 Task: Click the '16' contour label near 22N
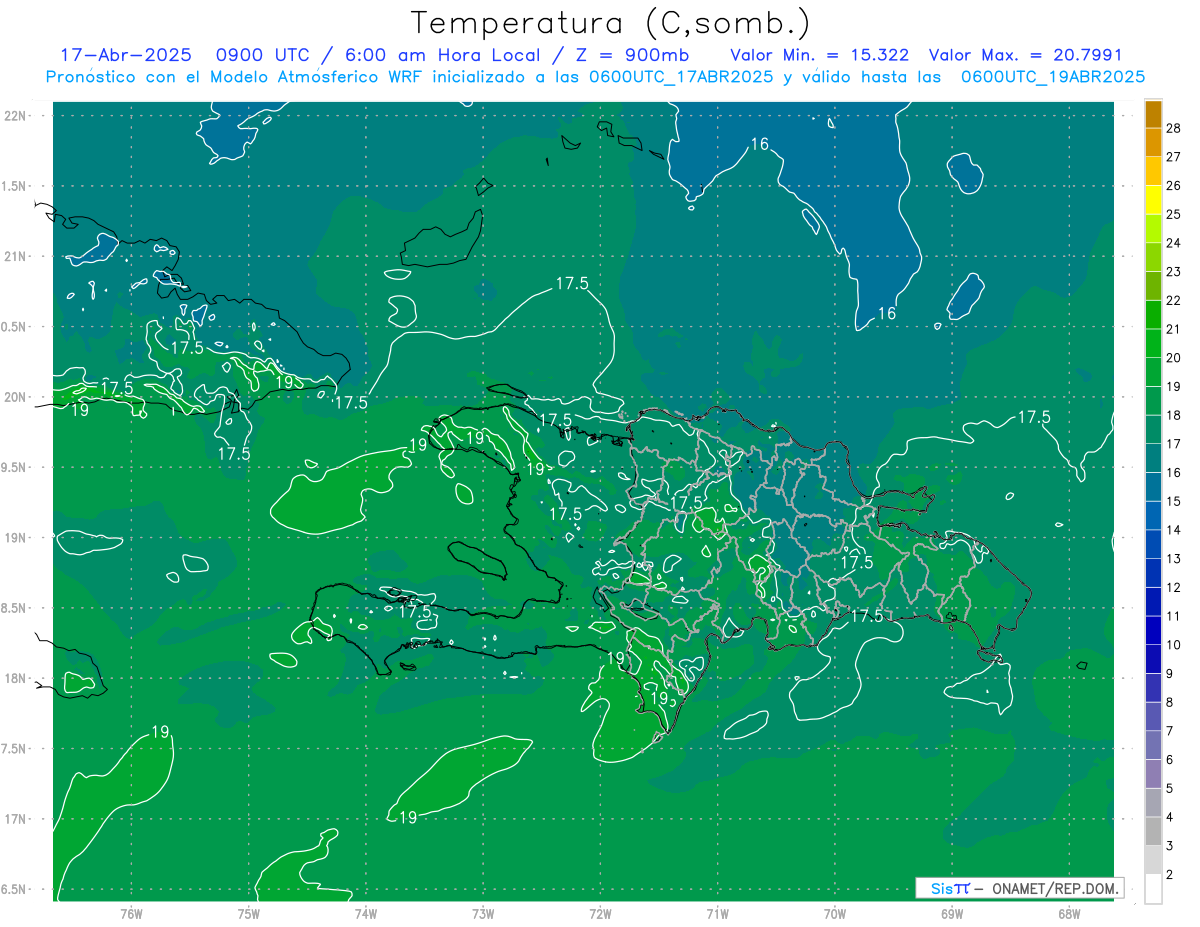pyautogui.click(x=760, y=144)
